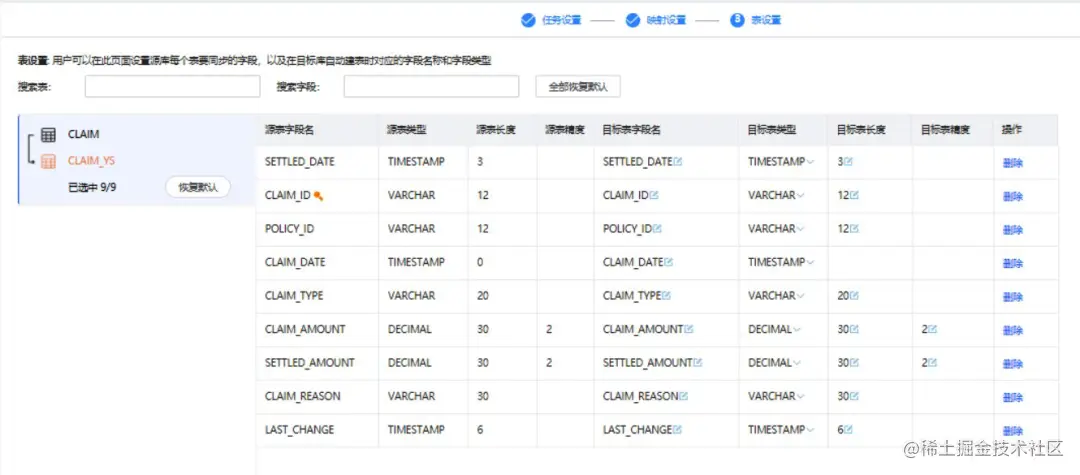1080x475 pixels.
Task: Edit target field name CLAIM_DATE icon
Action: 669,262
